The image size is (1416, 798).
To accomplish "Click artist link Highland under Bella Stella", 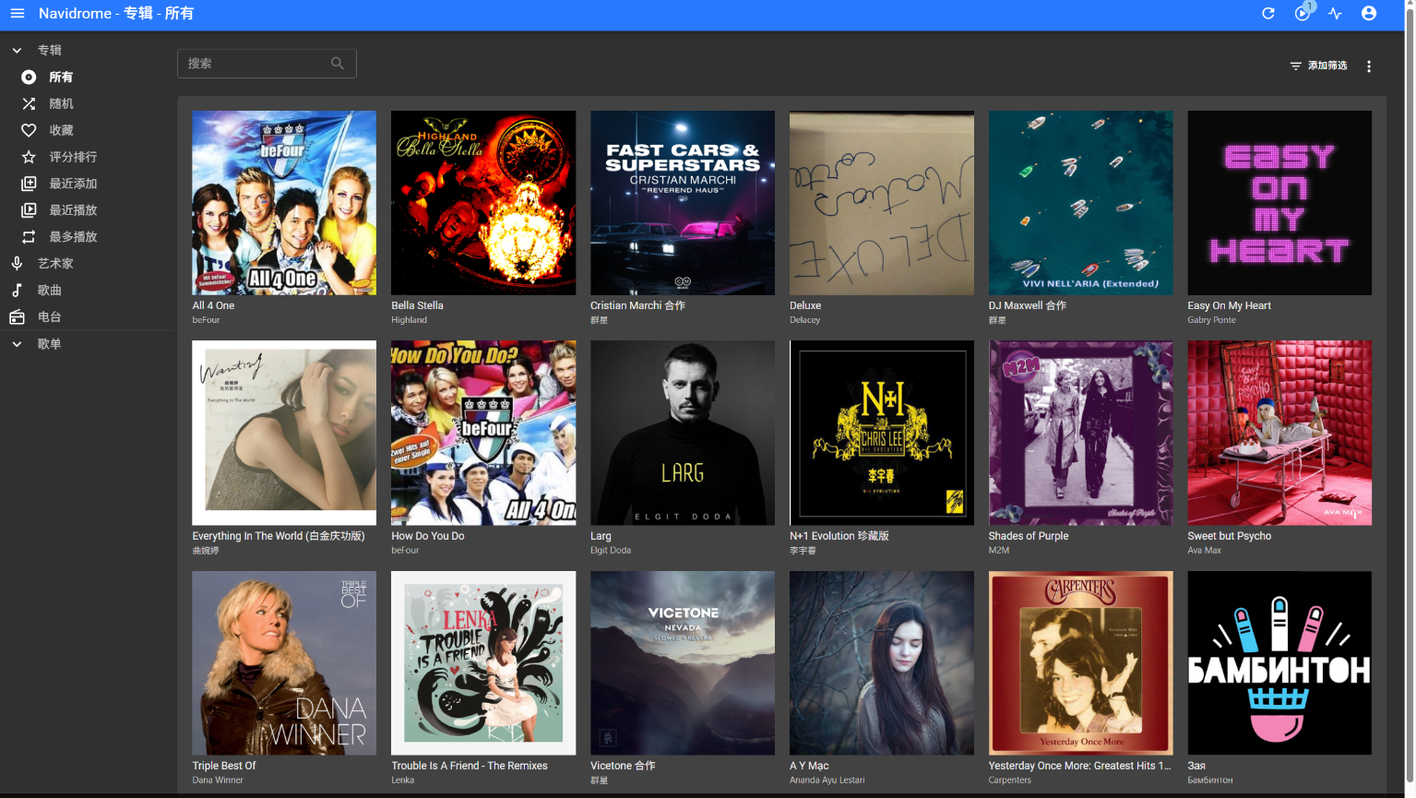I will pyautogui.click(x=409, y=320).
